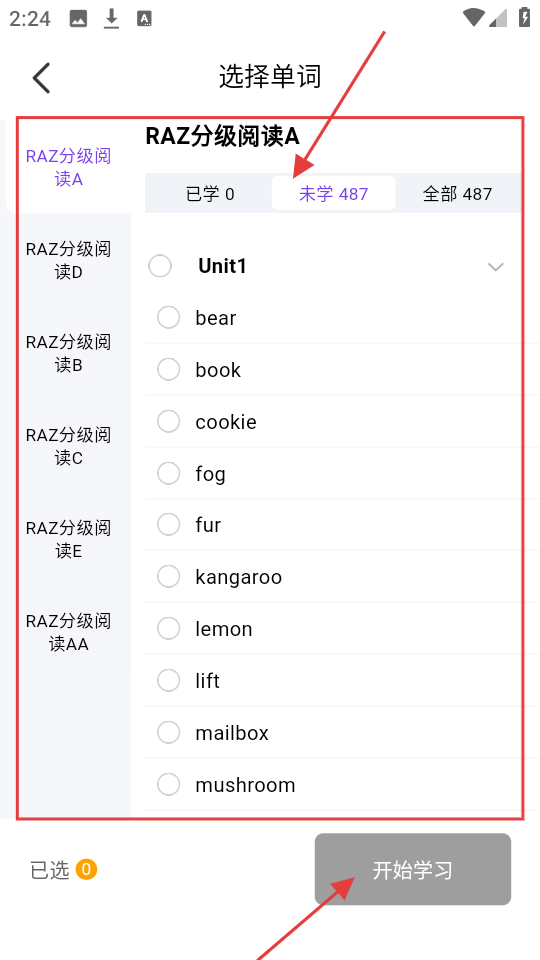540x960 pixels.
Task: Collapse the Unit1 chevron
Action: pyautogui.click(x=495, y=267)
